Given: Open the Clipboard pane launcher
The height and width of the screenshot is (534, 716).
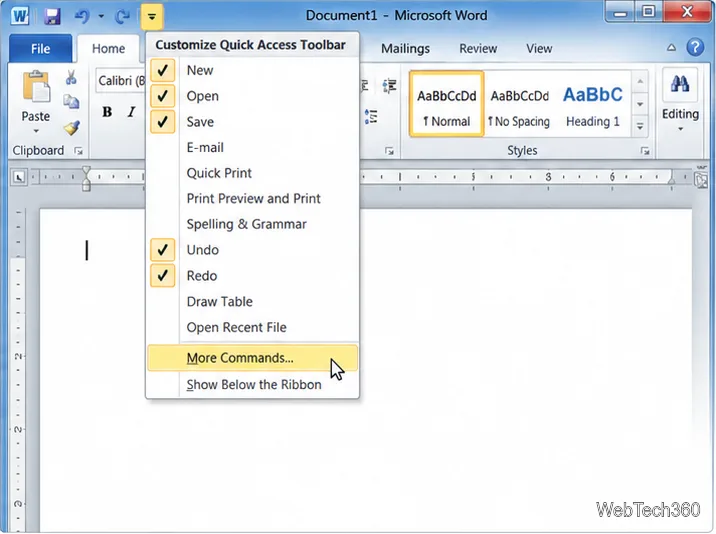Looking at the screenshot, I should (x=79, y=151).
